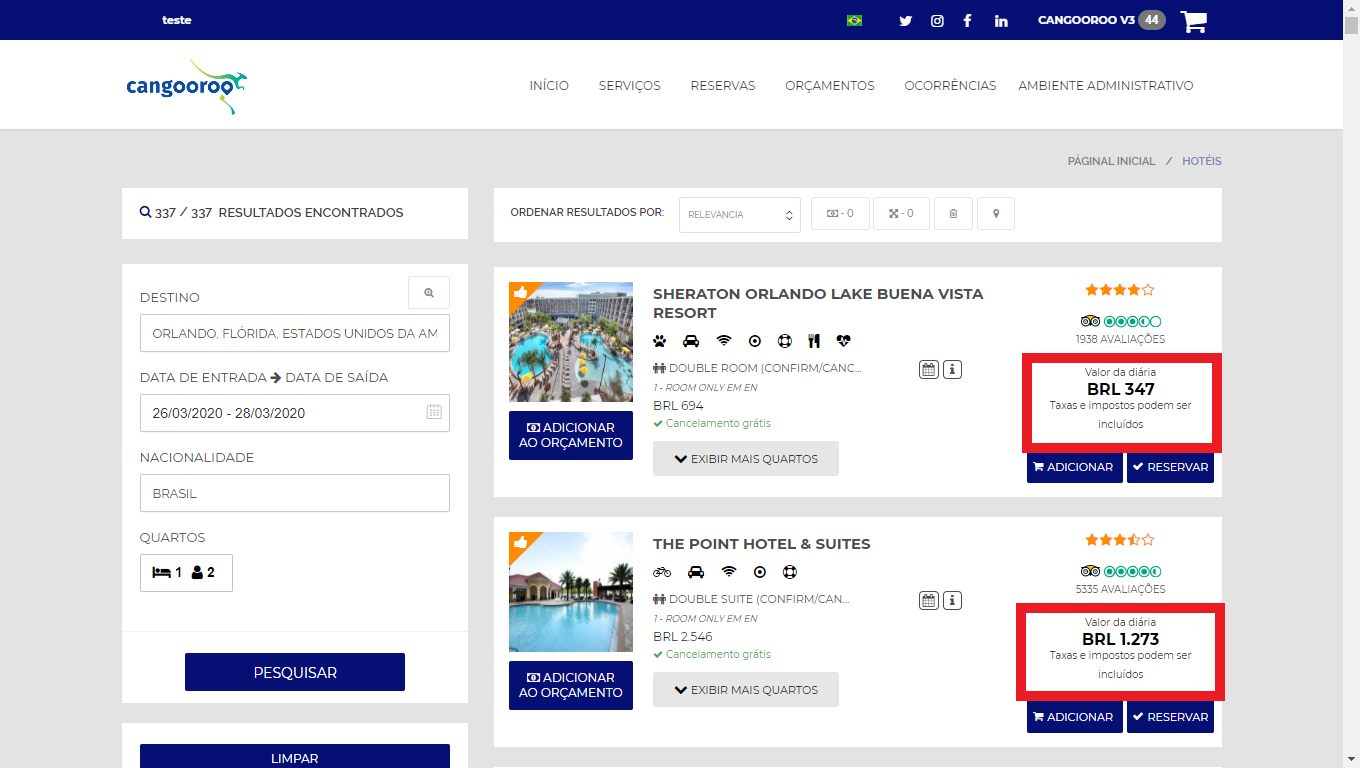Open the Início menu item
Viewport: 1360px width, 768px height.
549,86
